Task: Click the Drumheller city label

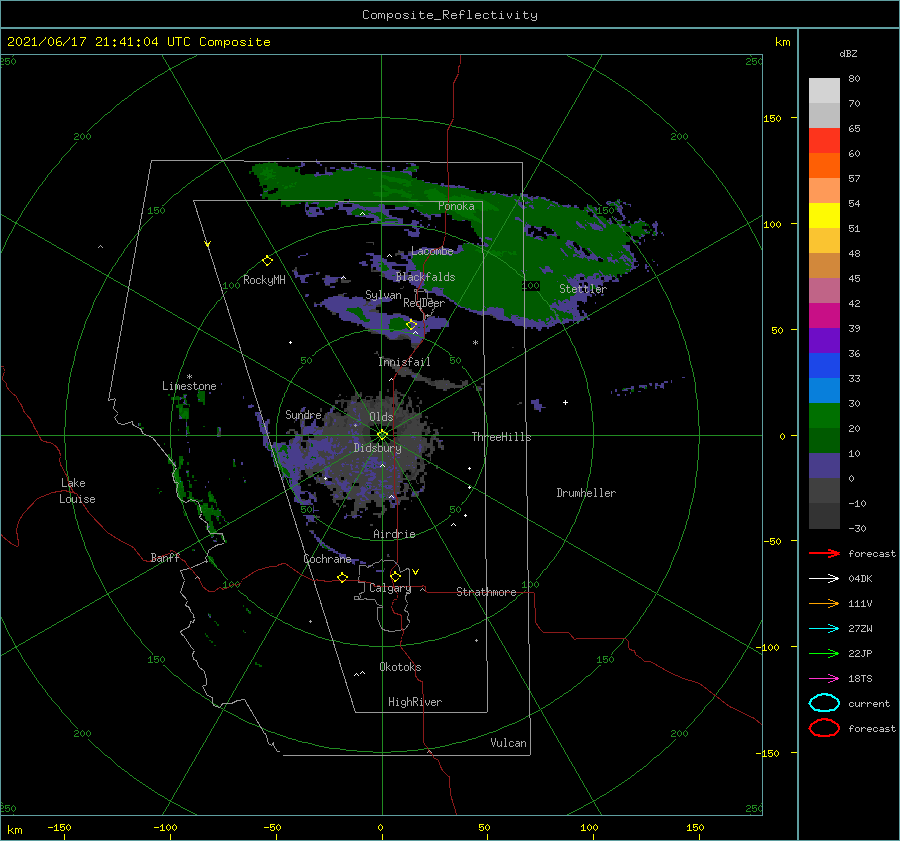Action: [x=586, y=493]
